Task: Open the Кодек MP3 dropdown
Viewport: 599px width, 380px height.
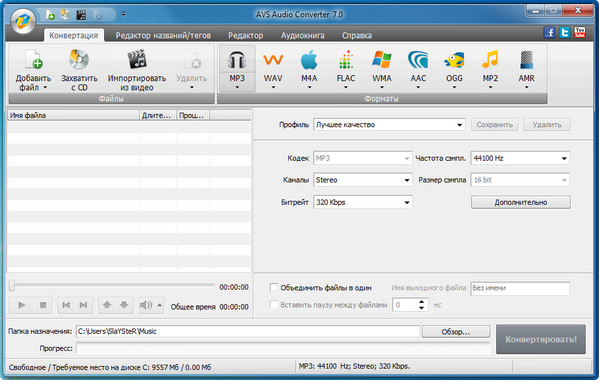Action: pos(363,158)
